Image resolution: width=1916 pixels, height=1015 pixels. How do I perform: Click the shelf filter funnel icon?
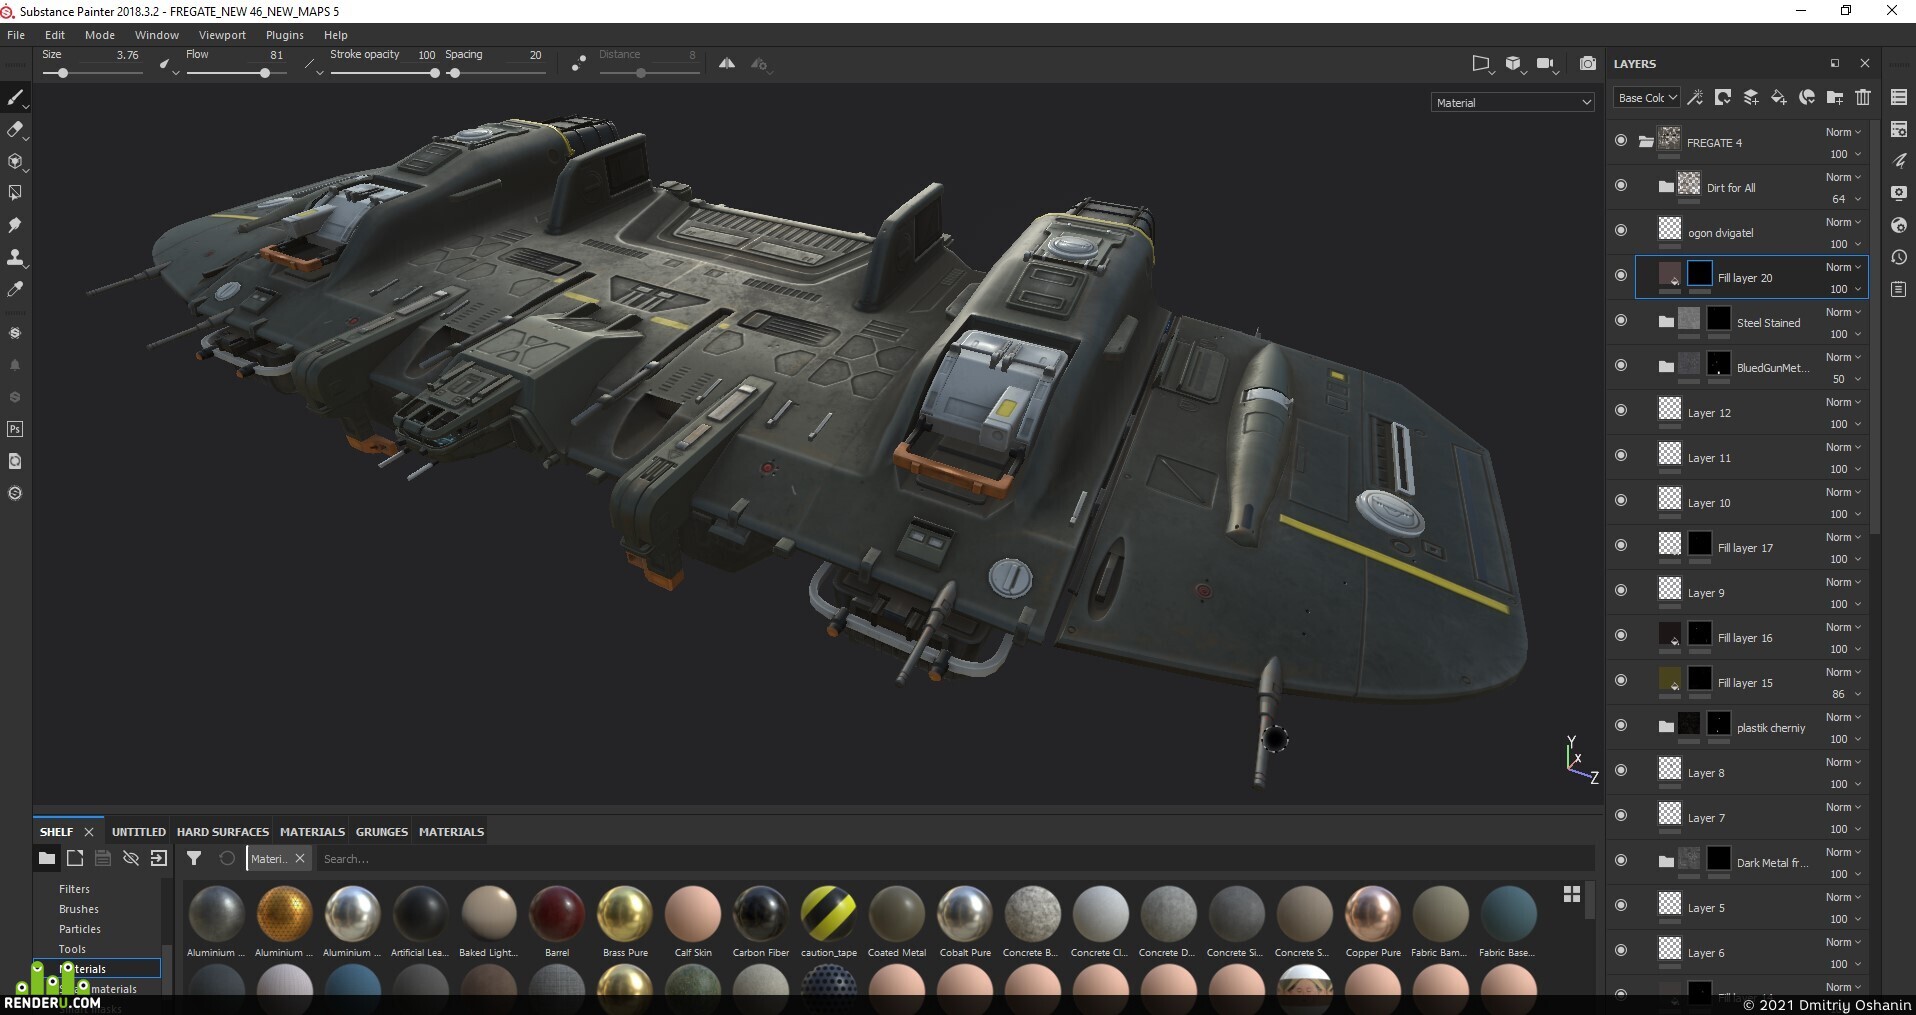tap(194, 858)
